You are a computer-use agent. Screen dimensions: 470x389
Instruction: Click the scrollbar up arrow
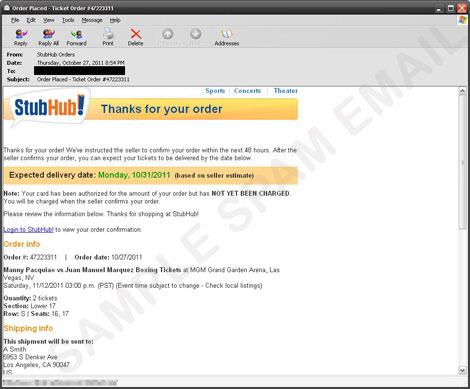point(462,91)
